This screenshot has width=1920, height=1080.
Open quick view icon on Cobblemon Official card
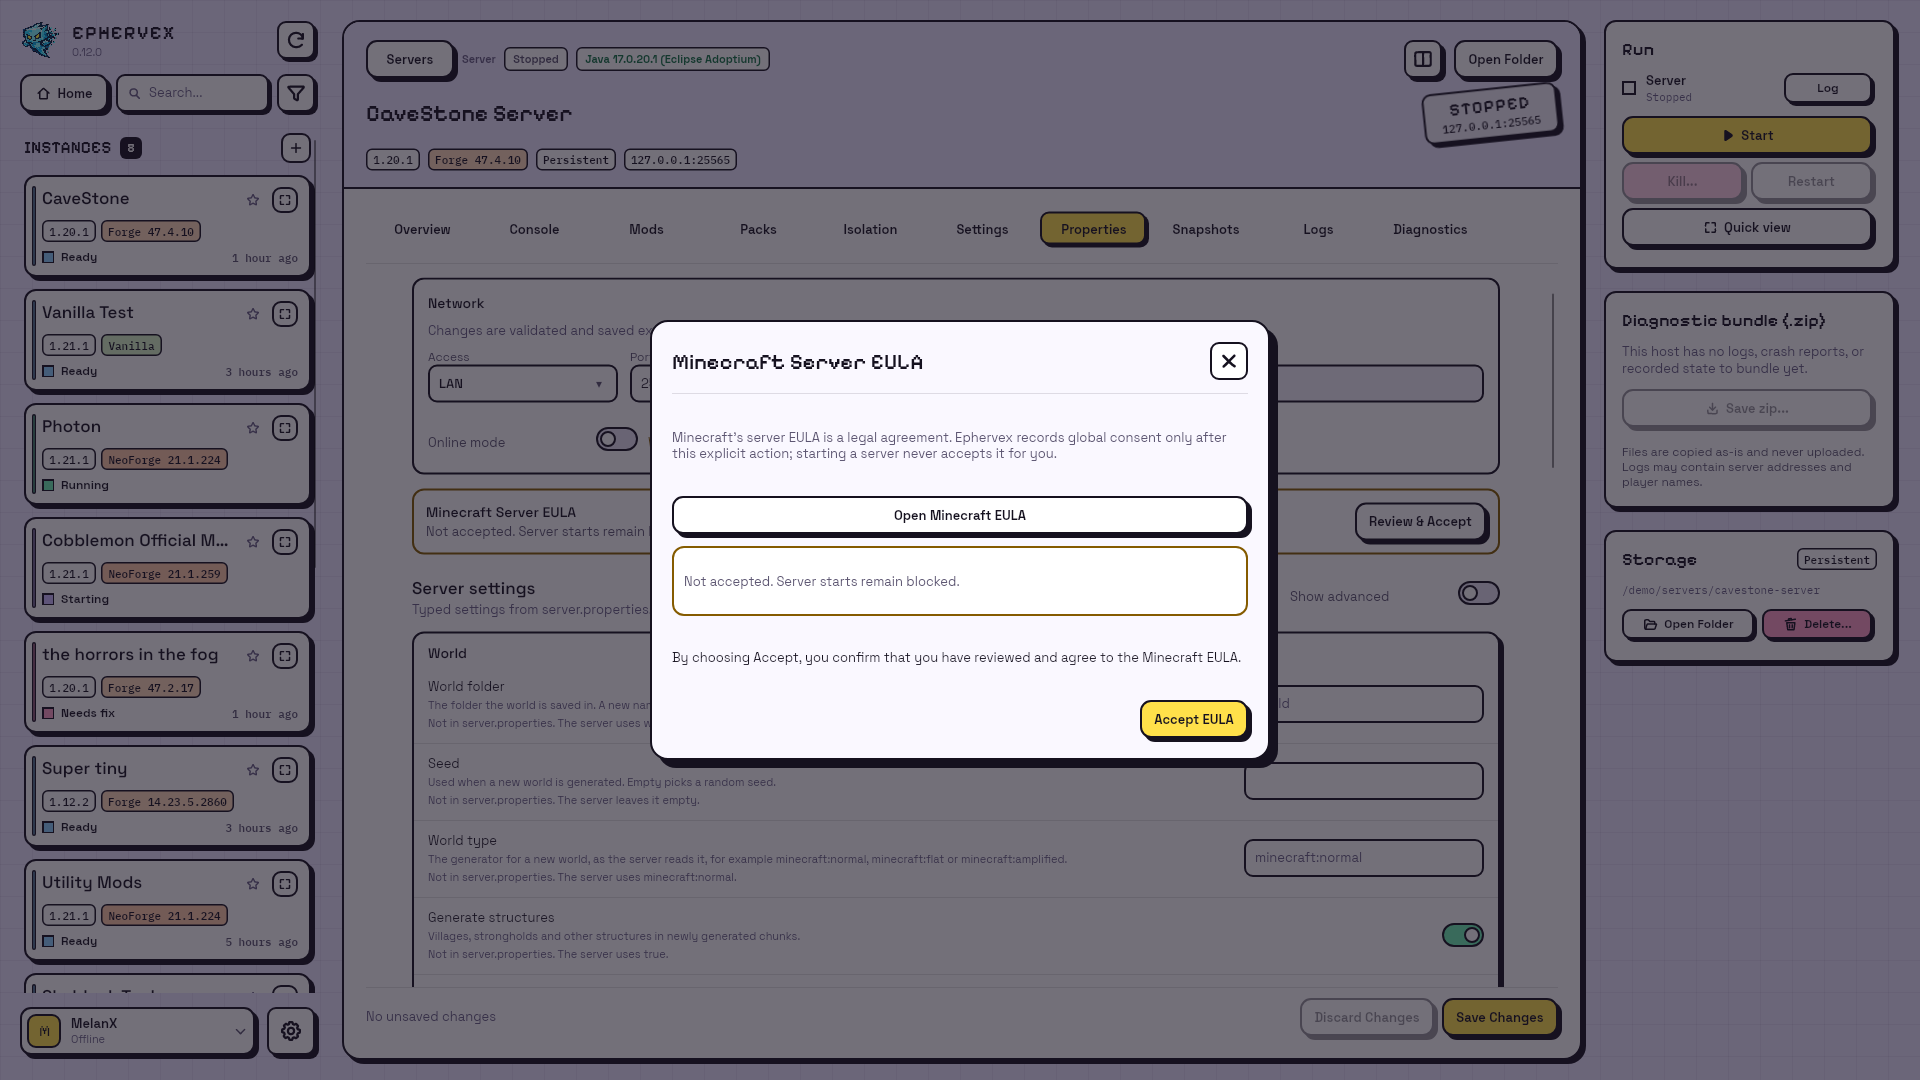point(285,542)
